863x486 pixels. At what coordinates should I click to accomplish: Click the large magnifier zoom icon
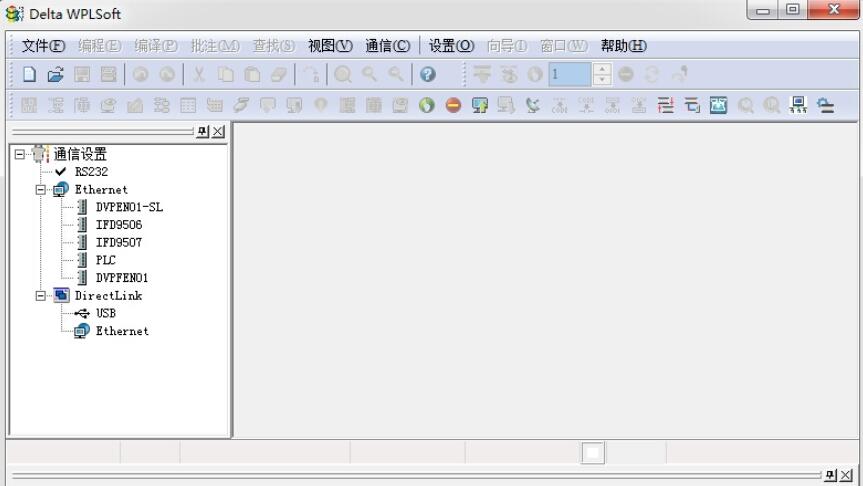click(343, 74)
